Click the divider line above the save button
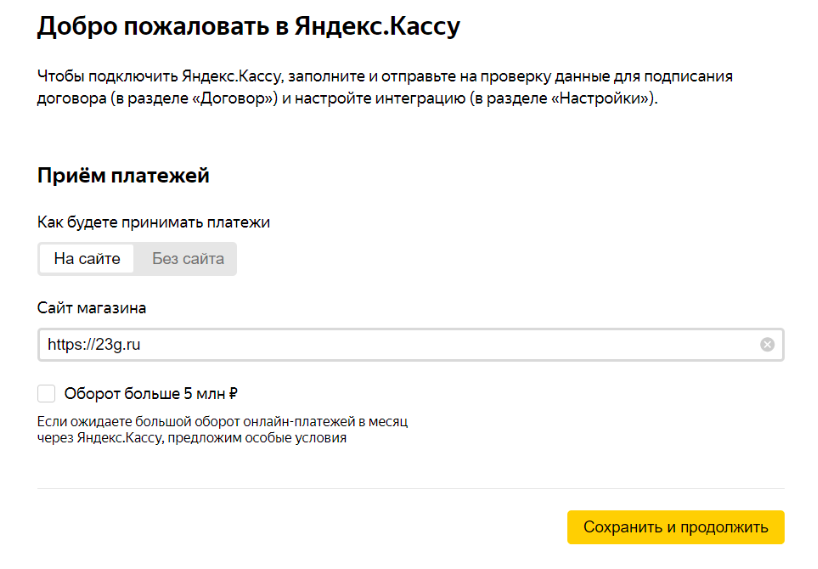 point(411,489)
